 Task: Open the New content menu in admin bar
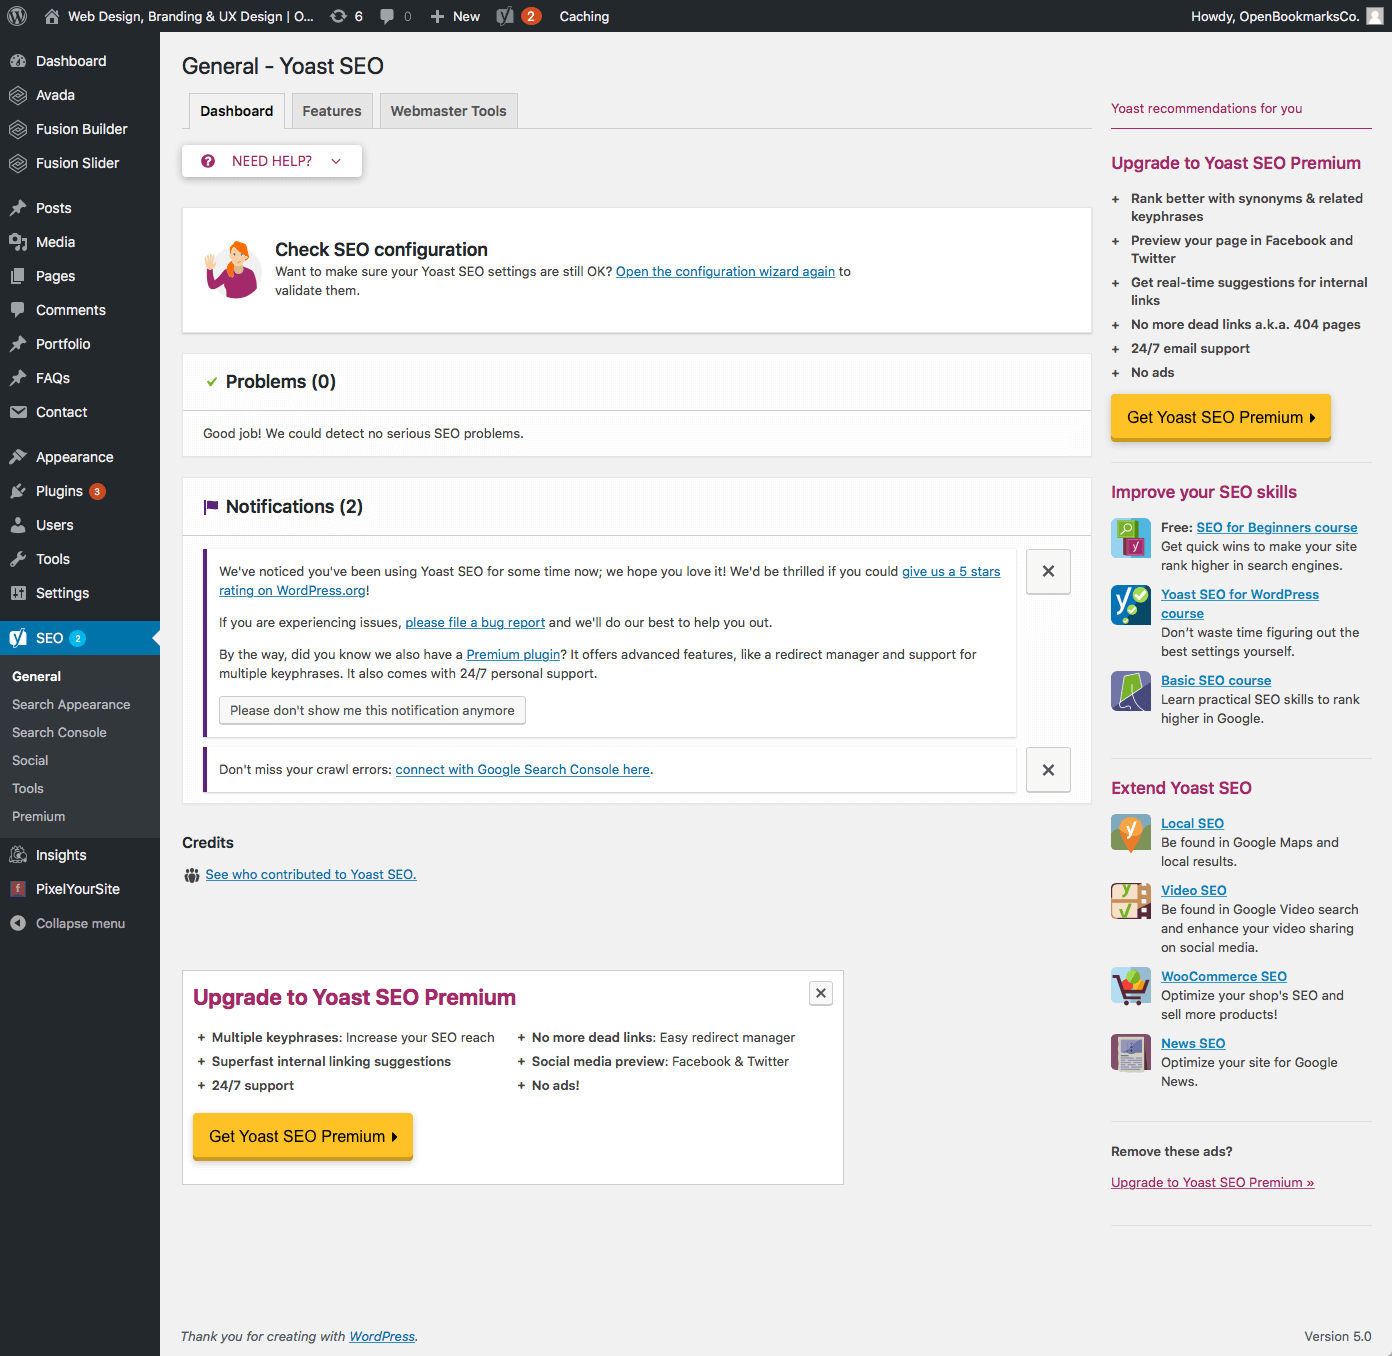455,16
